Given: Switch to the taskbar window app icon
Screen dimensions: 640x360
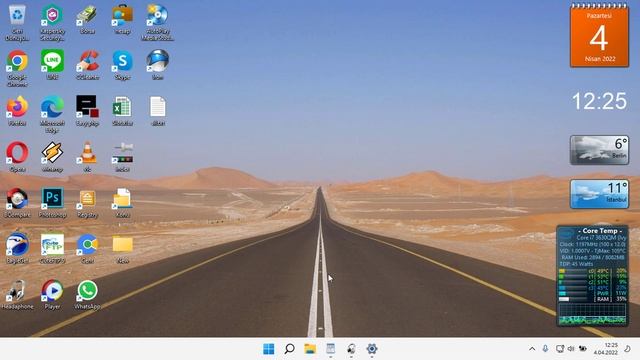Looking at the screenshot, I should click(x=331, y=349).
